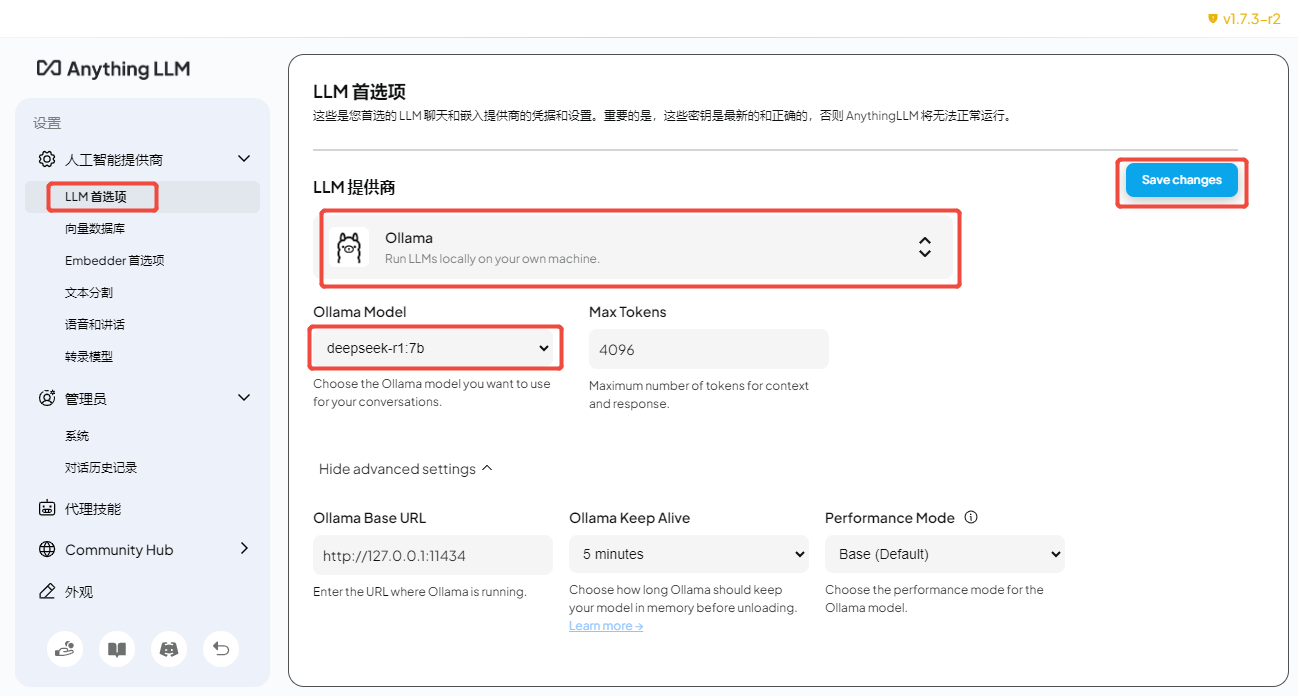1298x696 pixels.
Task: Click the gear icon beside 人工智能提供商
Action: (47, 159)
